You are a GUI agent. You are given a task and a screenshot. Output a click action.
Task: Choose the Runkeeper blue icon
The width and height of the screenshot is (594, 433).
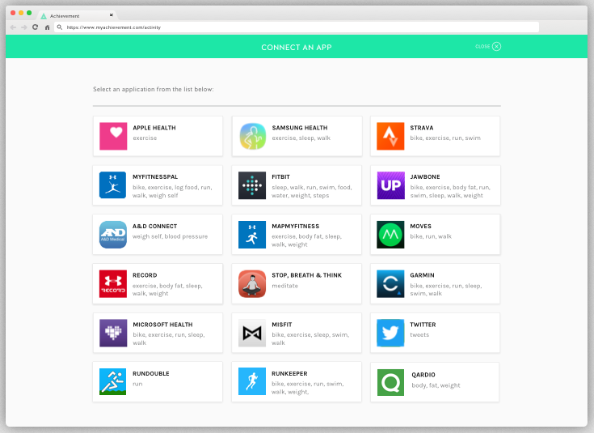(252, 381)
